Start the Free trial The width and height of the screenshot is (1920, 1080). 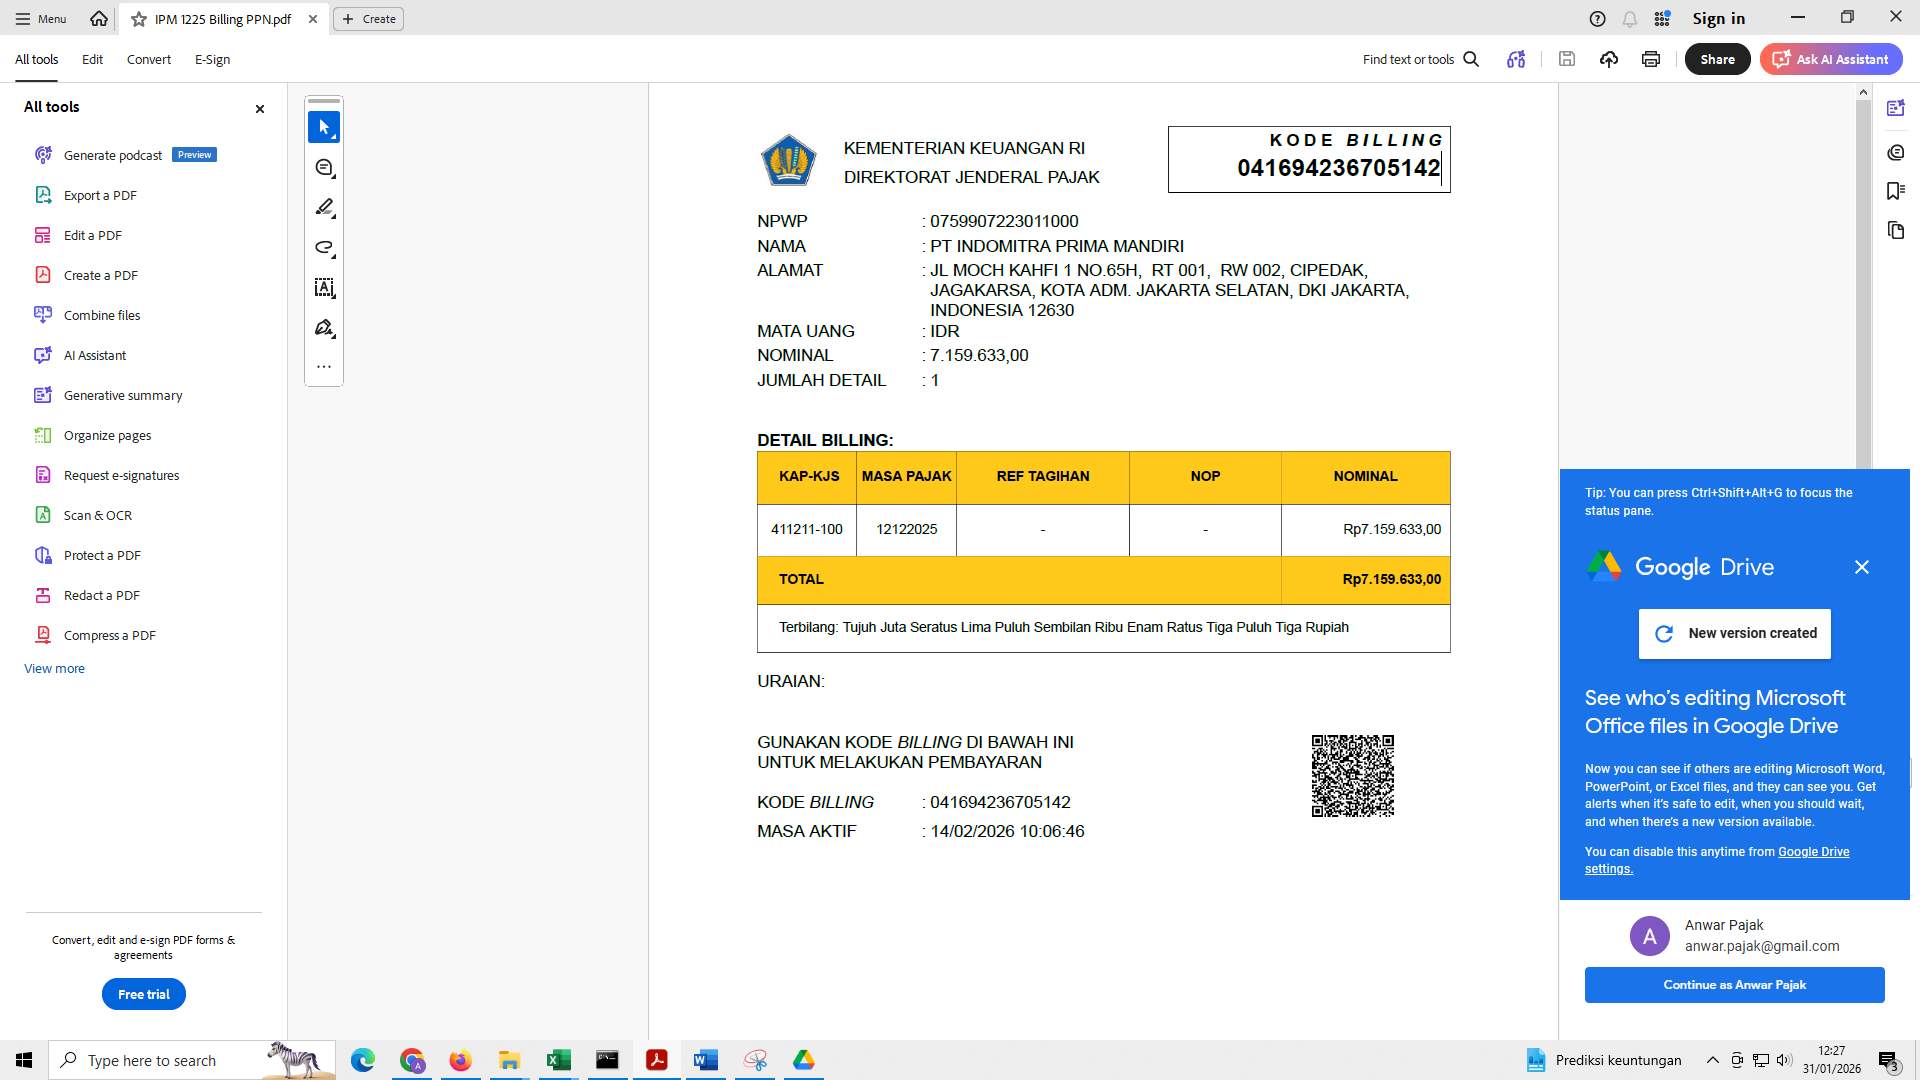(143, 994)
